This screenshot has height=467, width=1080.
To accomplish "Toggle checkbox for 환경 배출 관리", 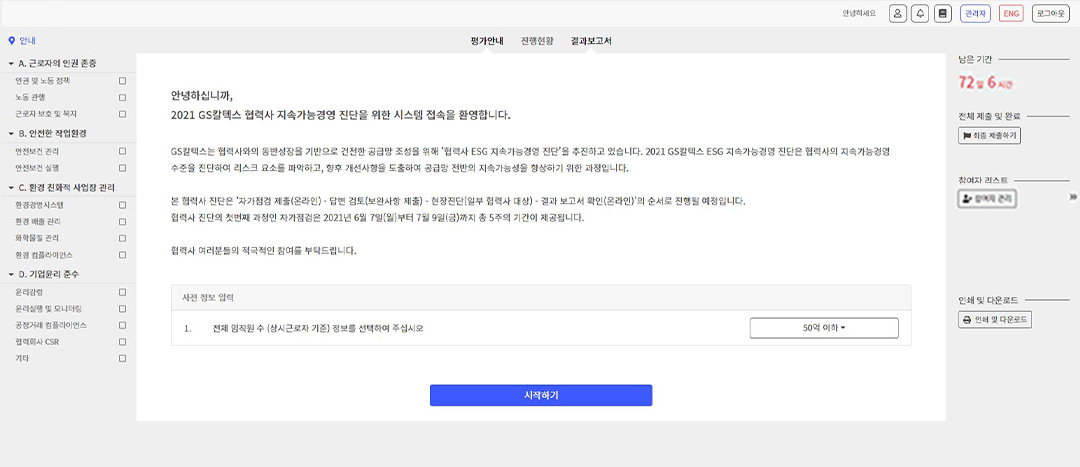I will click(x=123, y=222).
